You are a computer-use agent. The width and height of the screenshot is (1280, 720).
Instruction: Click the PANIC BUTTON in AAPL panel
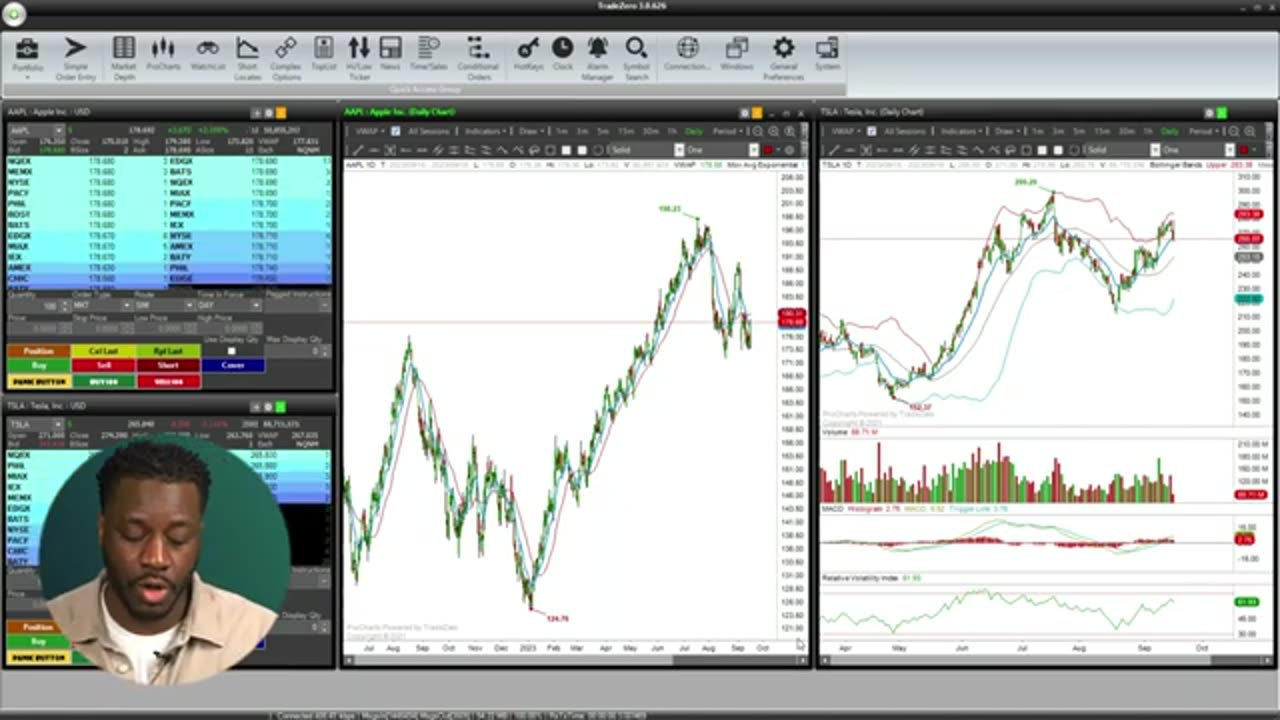pyautogui.click(x=39, y=381)
